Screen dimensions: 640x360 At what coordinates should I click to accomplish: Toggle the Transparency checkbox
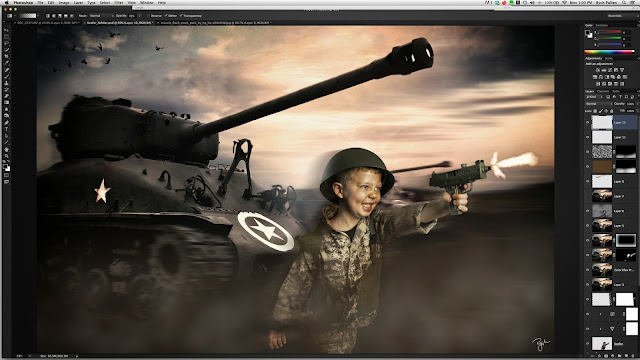click(181, 16)
